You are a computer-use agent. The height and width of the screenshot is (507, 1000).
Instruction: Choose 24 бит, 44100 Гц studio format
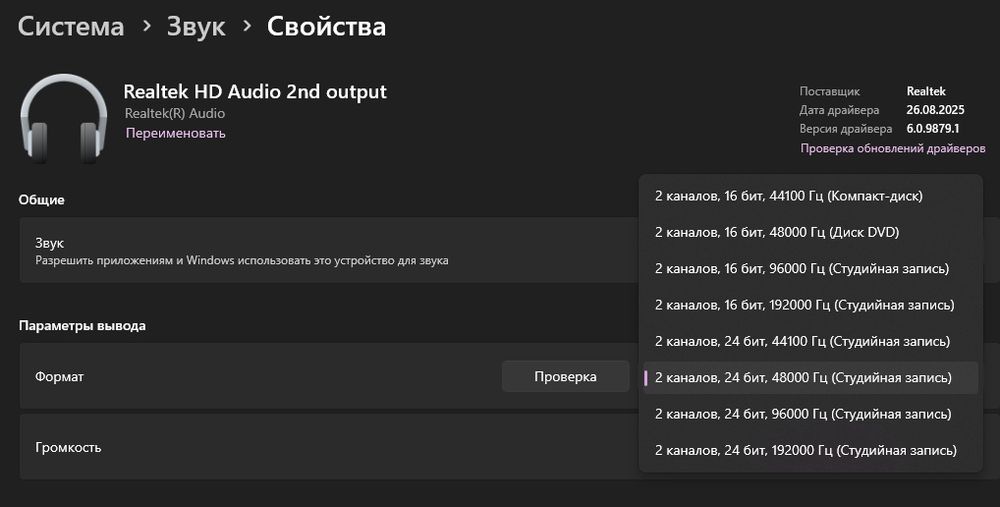801,341
